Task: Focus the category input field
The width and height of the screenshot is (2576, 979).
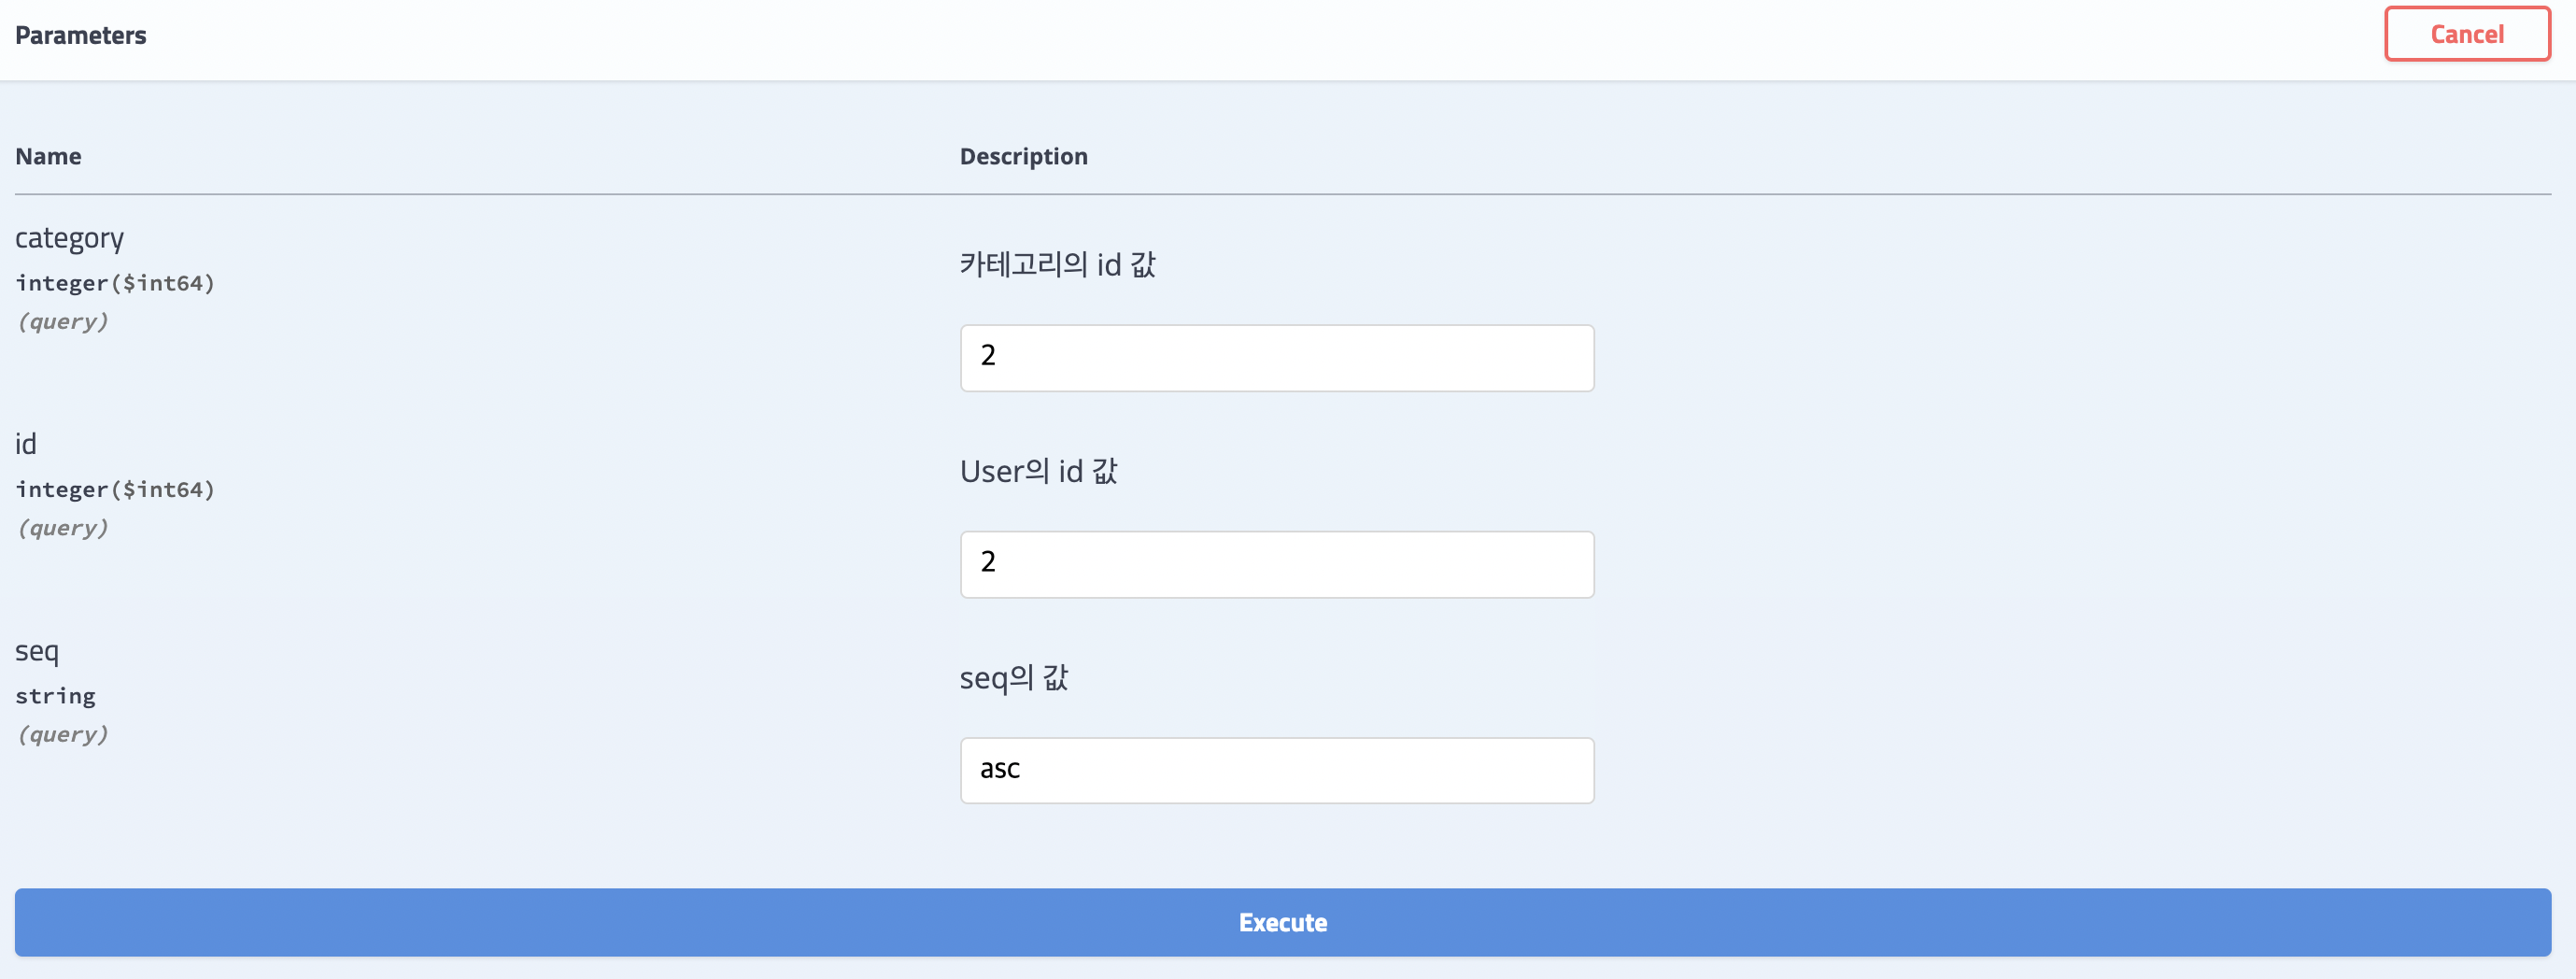Action: tap(1277, 358)
